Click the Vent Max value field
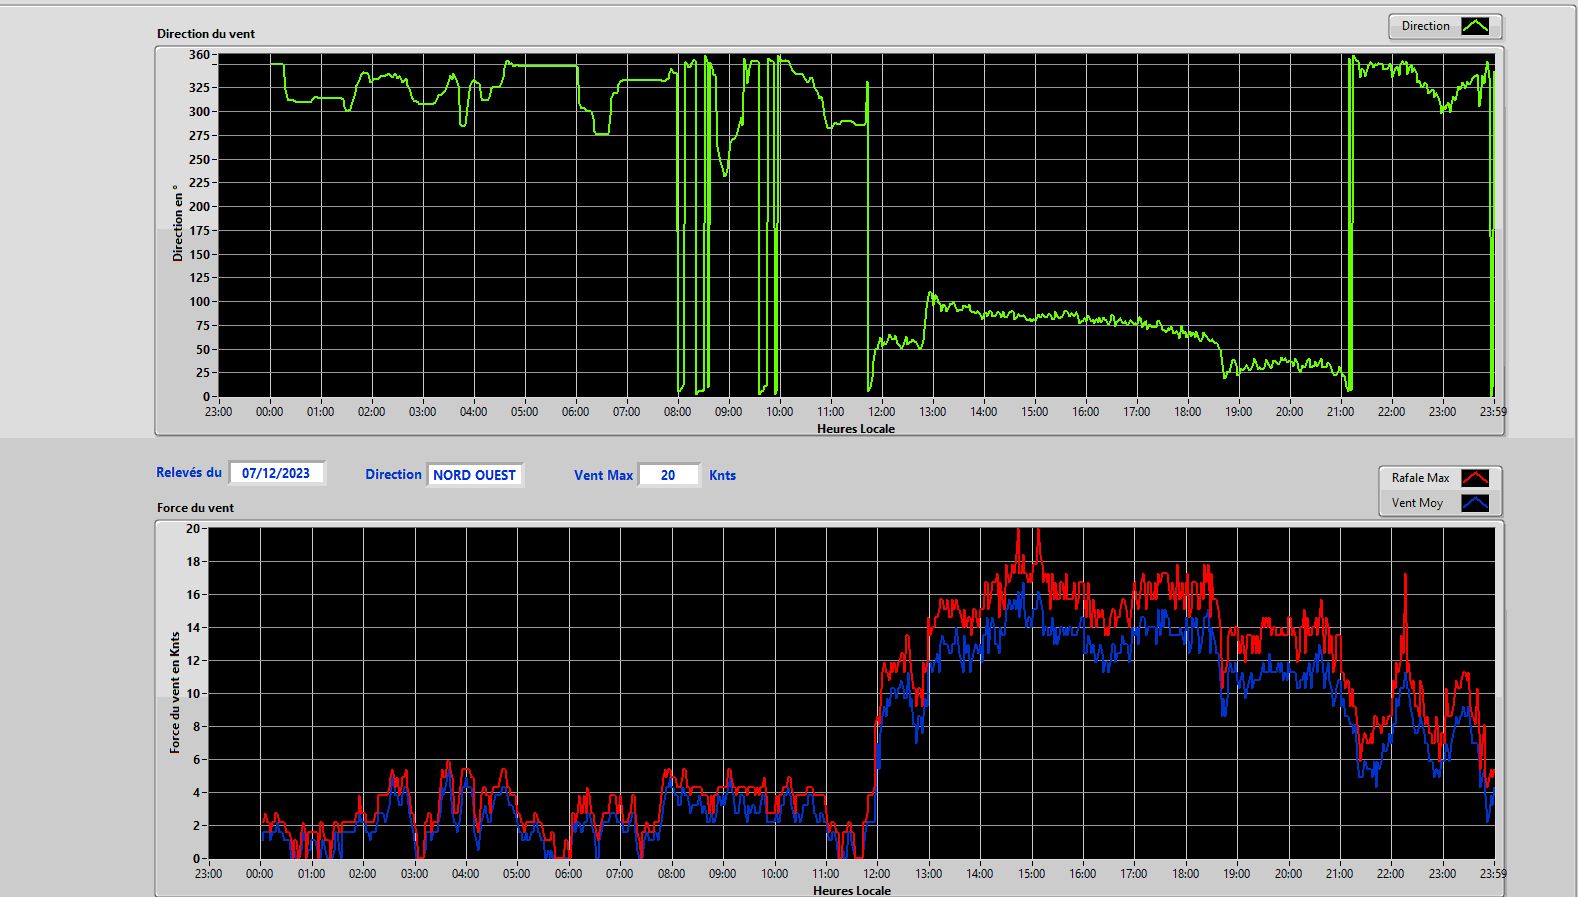The height and width of the screenshot is (897, 1578). point(668,475)
